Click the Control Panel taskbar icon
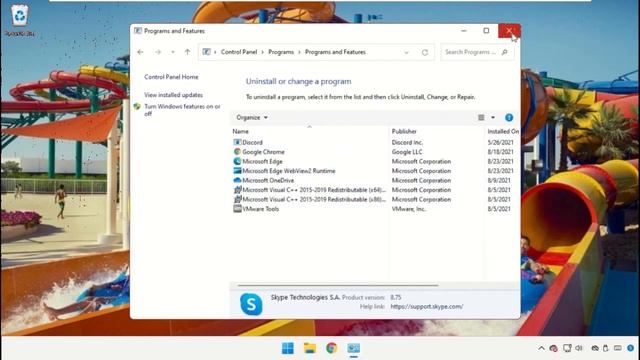This screenshot has width=640, height=360. point(353,348)
